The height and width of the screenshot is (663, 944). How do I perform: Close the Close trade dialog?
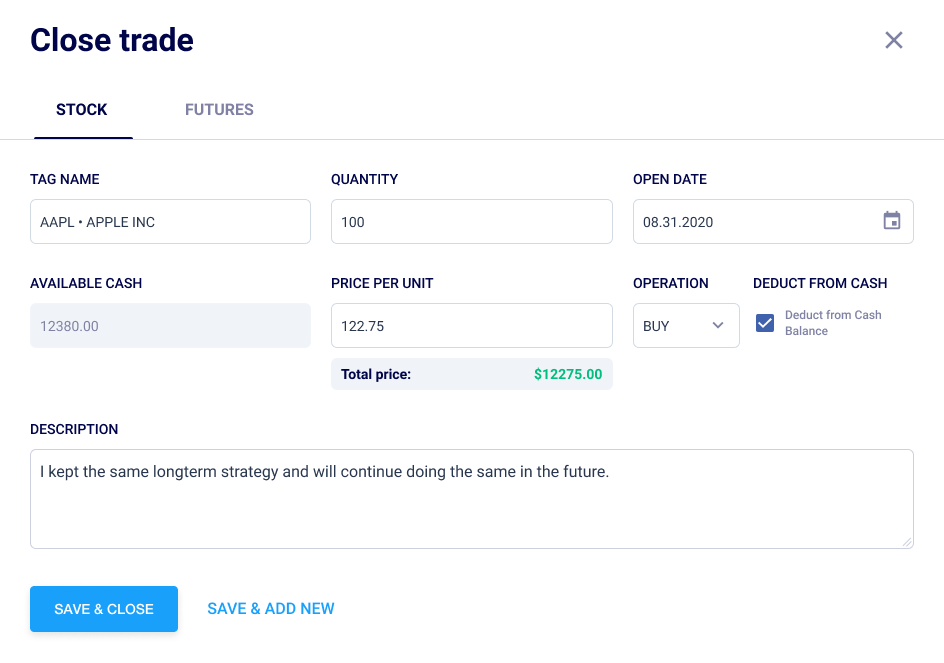coord(893,40)
